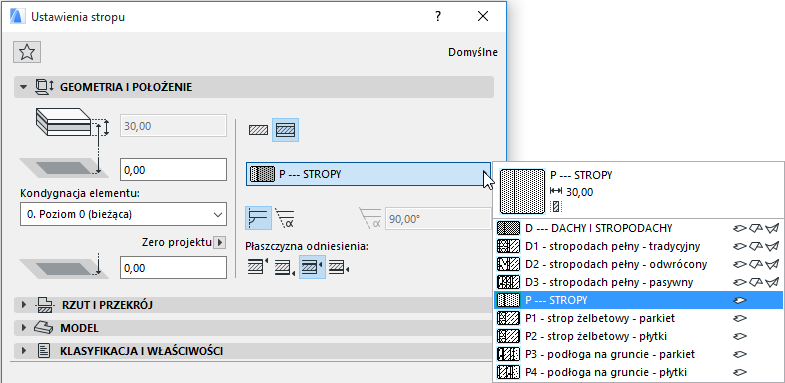Click the 90,00° edge angle field
The height and width of the screenshot is (383, 785).
point(438,219)
